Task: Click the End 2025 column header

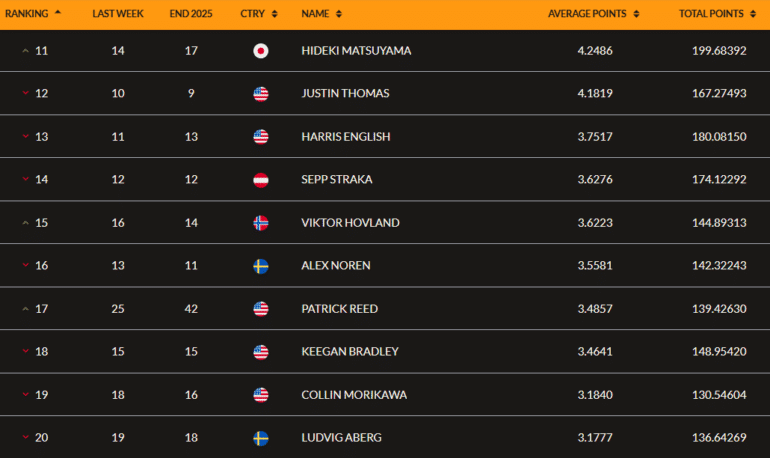Action: click(x=192, y=14)
